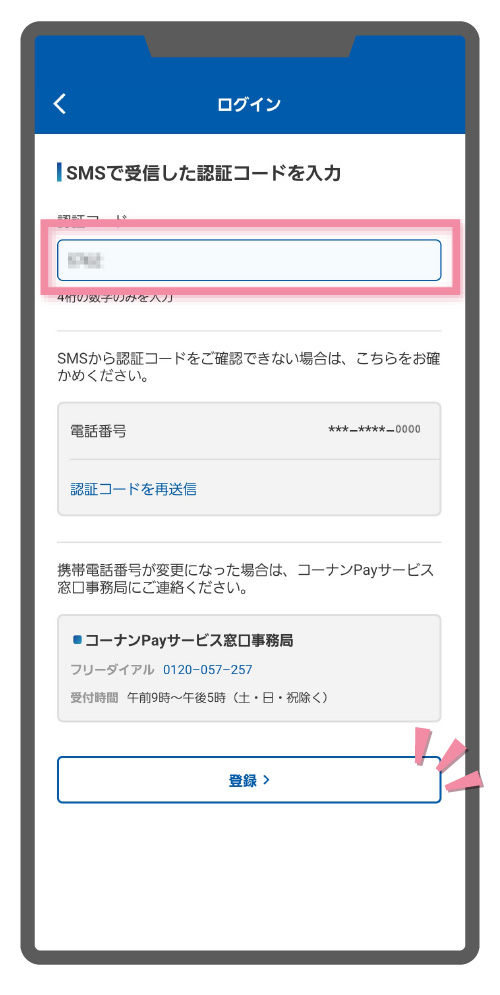Tap the blurred code inside input field
This screenshot has width=500, height=995.
[x=86, y=260]
